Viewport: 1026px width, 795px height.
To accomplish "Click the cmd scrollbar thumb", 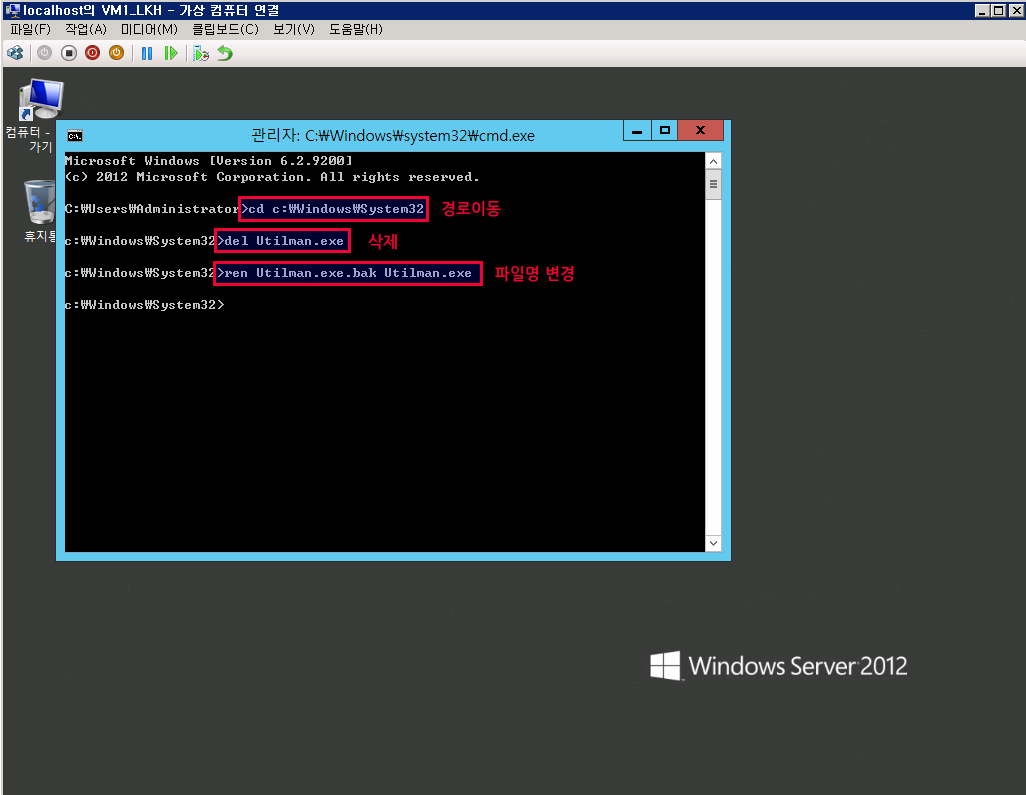I will [x=713, y=184].
